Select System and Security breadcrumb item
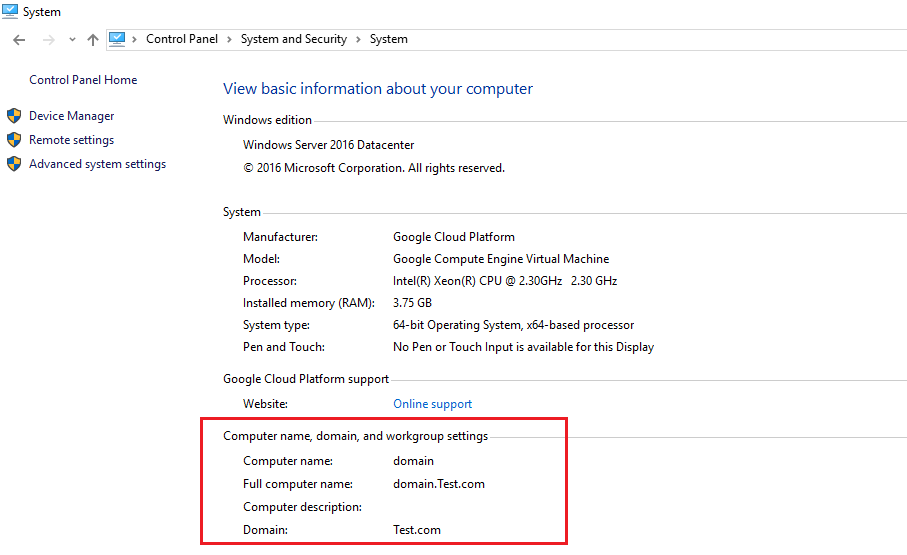The width and height of the screenshot is (907, 555). point(293,39)
